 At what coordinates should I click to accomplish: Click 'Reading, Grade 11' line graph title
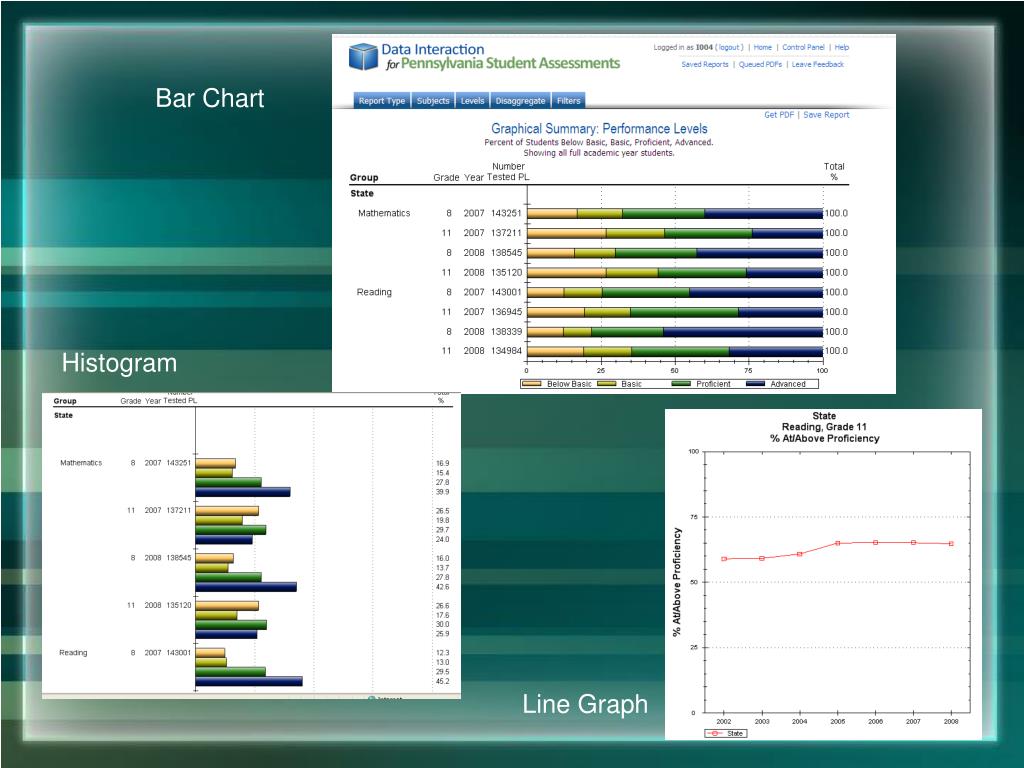tap(824, 426)
